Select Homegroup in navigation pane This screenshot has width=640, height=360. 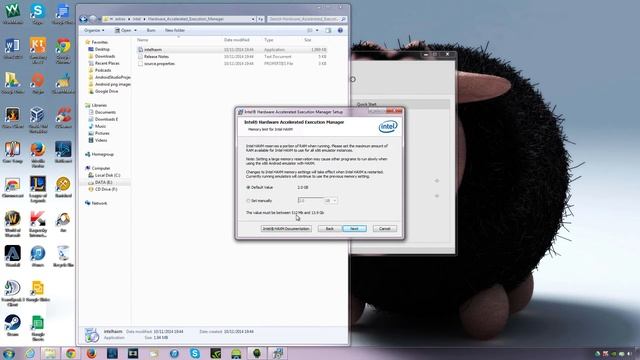(x=102, y=154)
